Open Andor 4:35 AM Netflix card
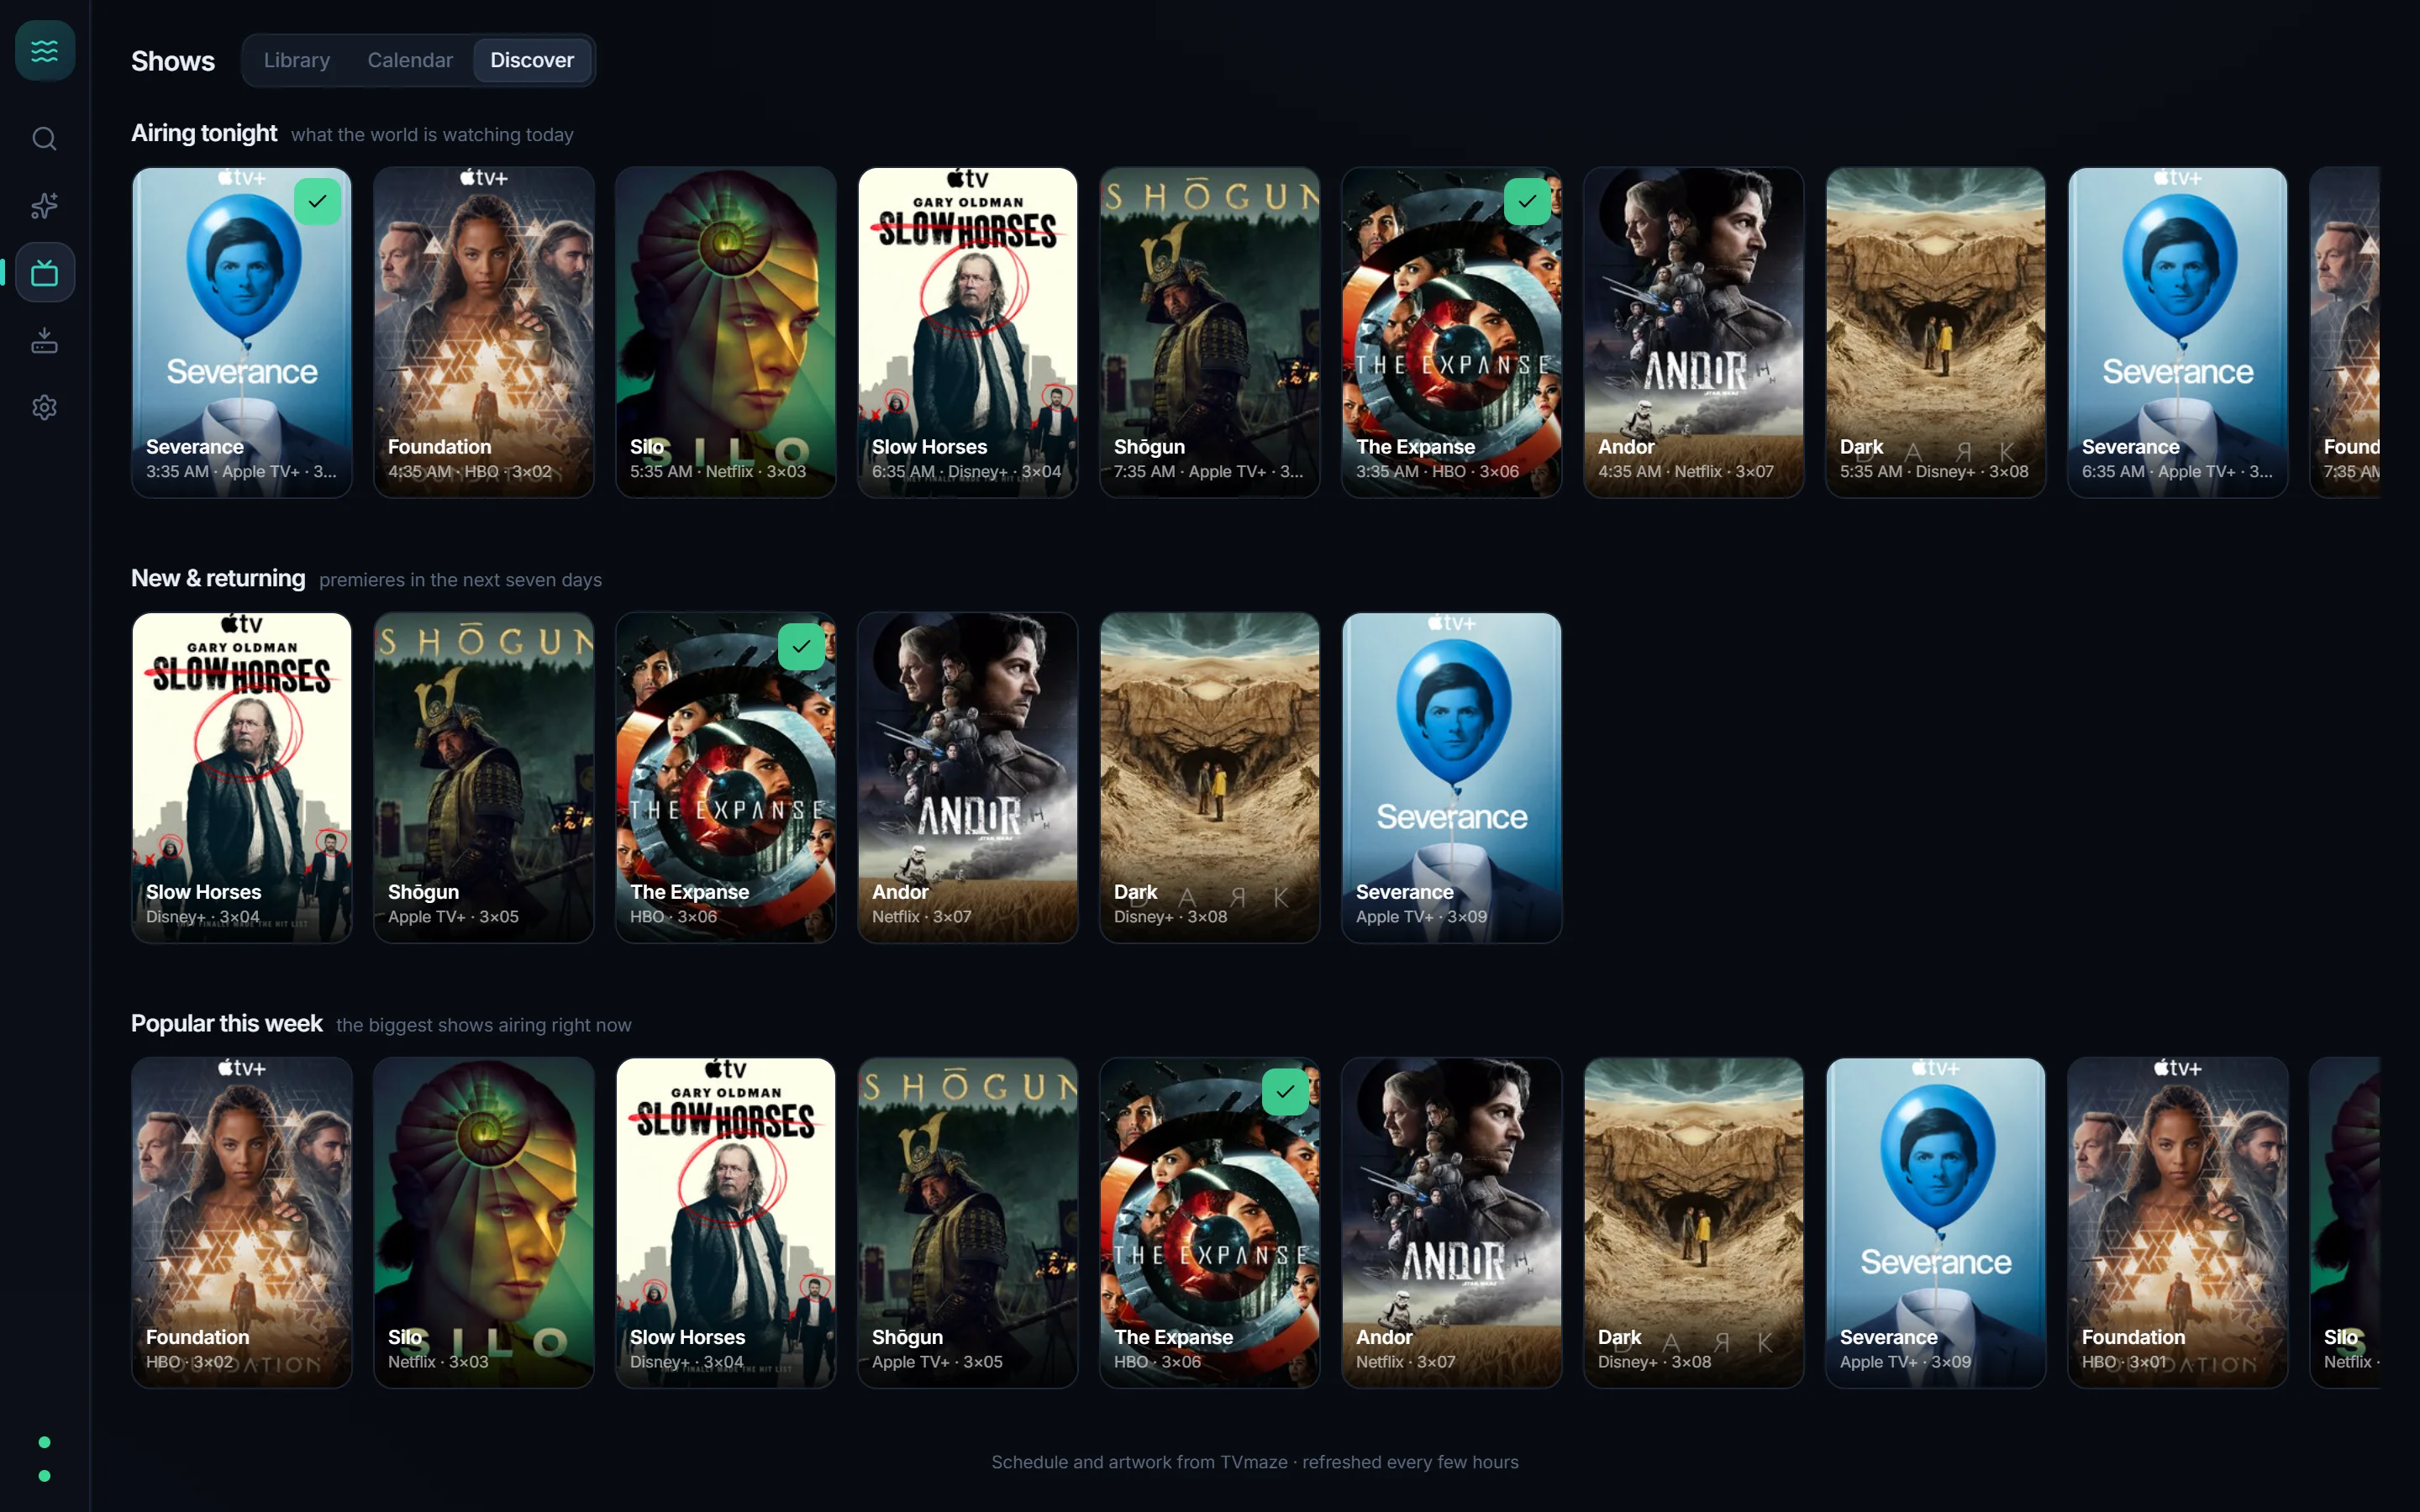 pyautogui.click(x=1694, y=332)
